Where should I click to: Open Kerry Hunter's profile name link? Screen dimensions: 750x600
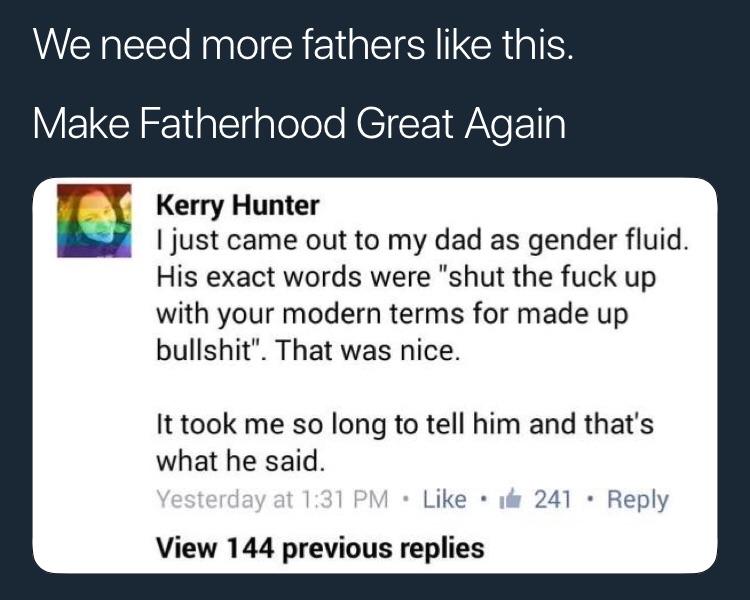[238, 207]
